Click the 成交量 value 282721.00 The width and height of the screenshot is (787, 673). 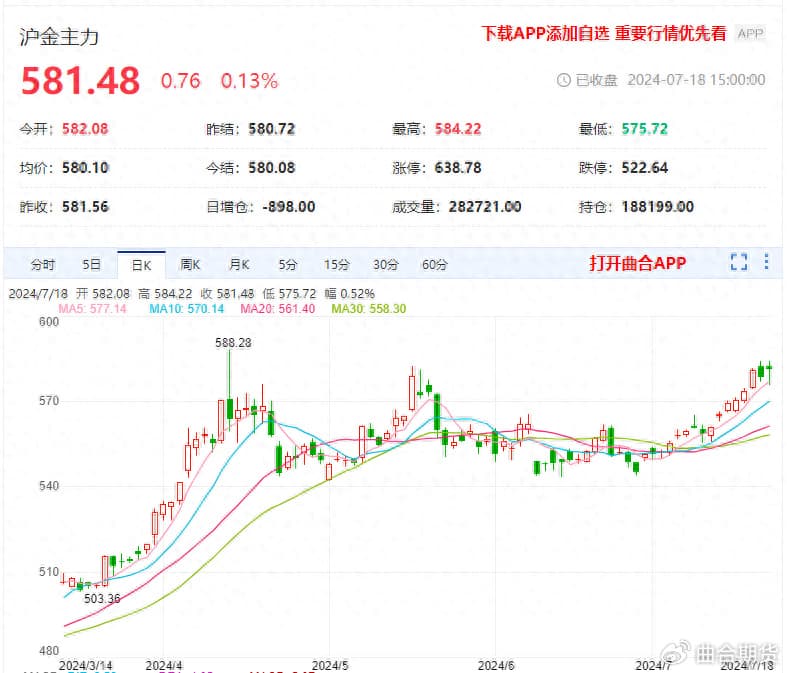[x=485, y=207]
